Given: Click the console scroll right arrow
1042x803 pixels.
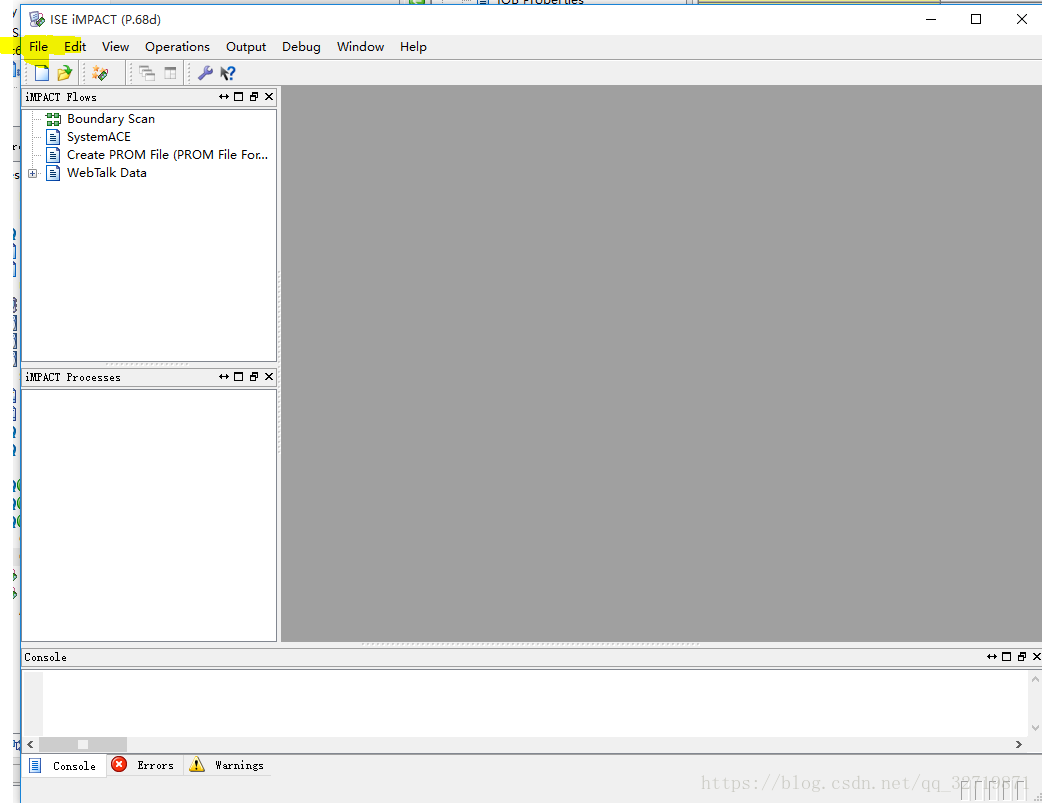Looking at the screenshot, I should 1019,744.
